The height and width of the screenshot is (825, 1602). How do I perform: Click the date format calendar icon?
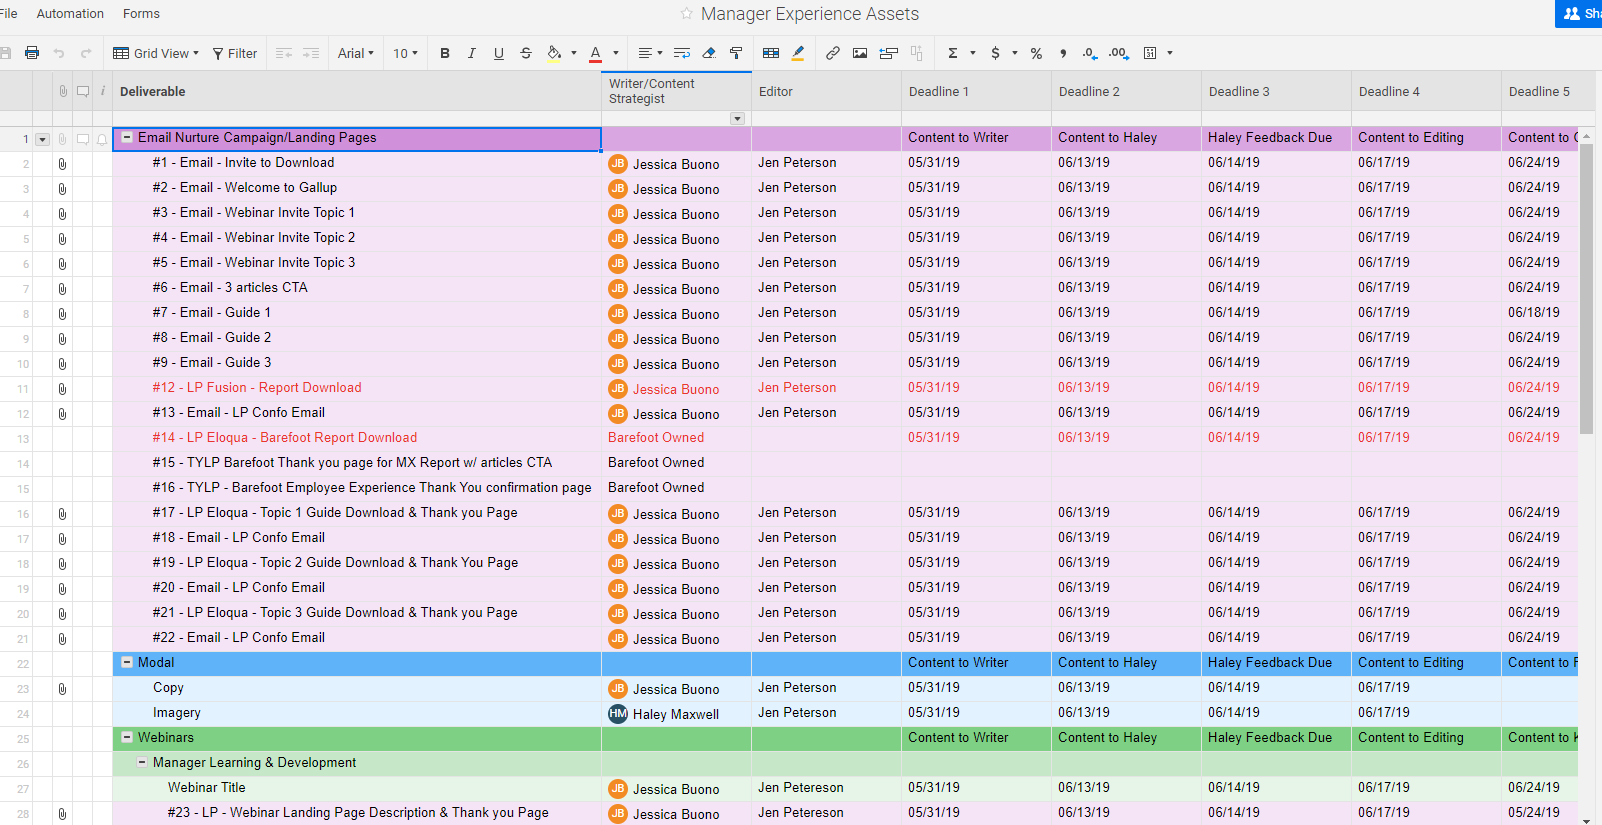(1150, 53)
